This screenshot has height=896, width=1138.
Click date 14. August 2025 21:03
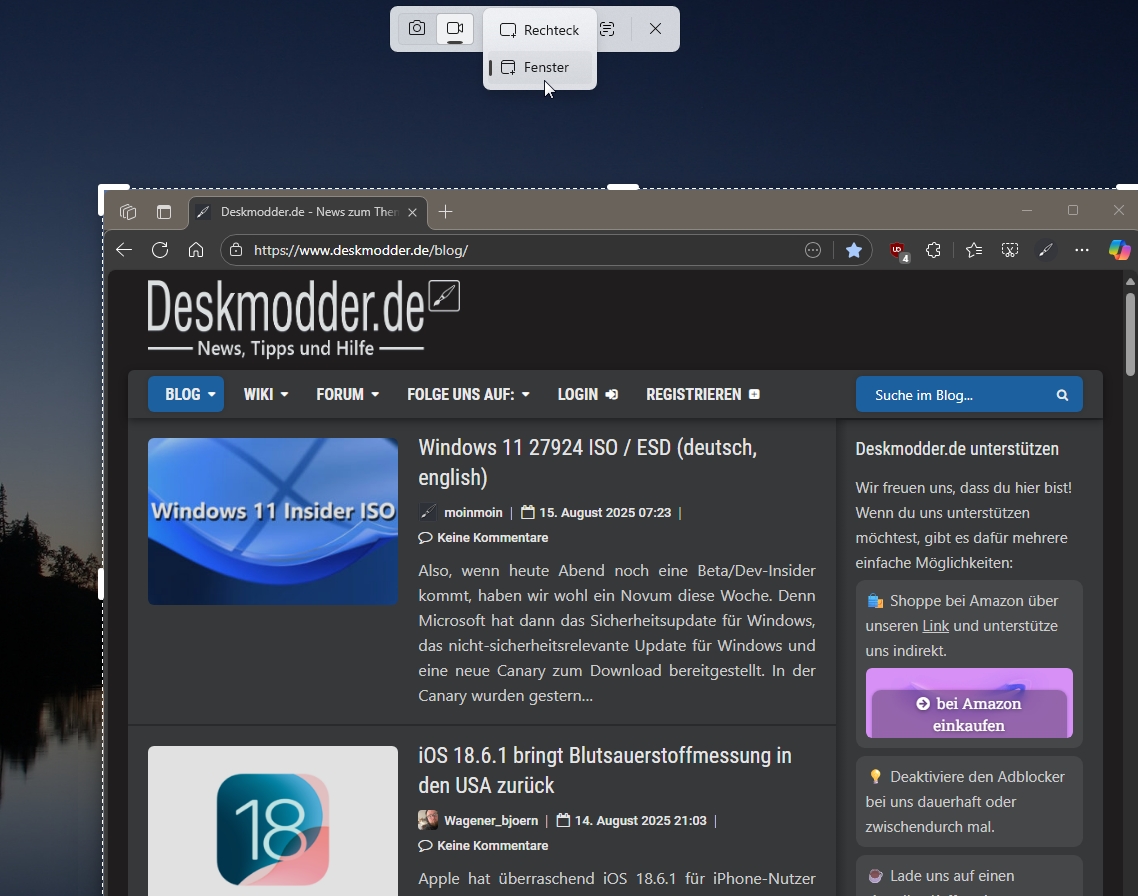(640, 821)
